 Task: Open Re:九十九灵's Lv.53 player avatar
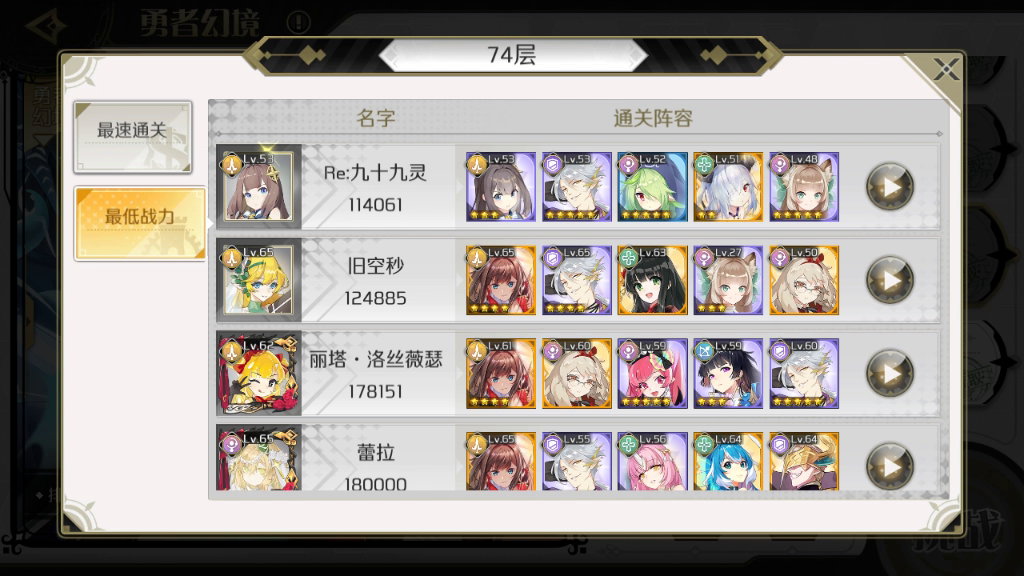[259, 187]
